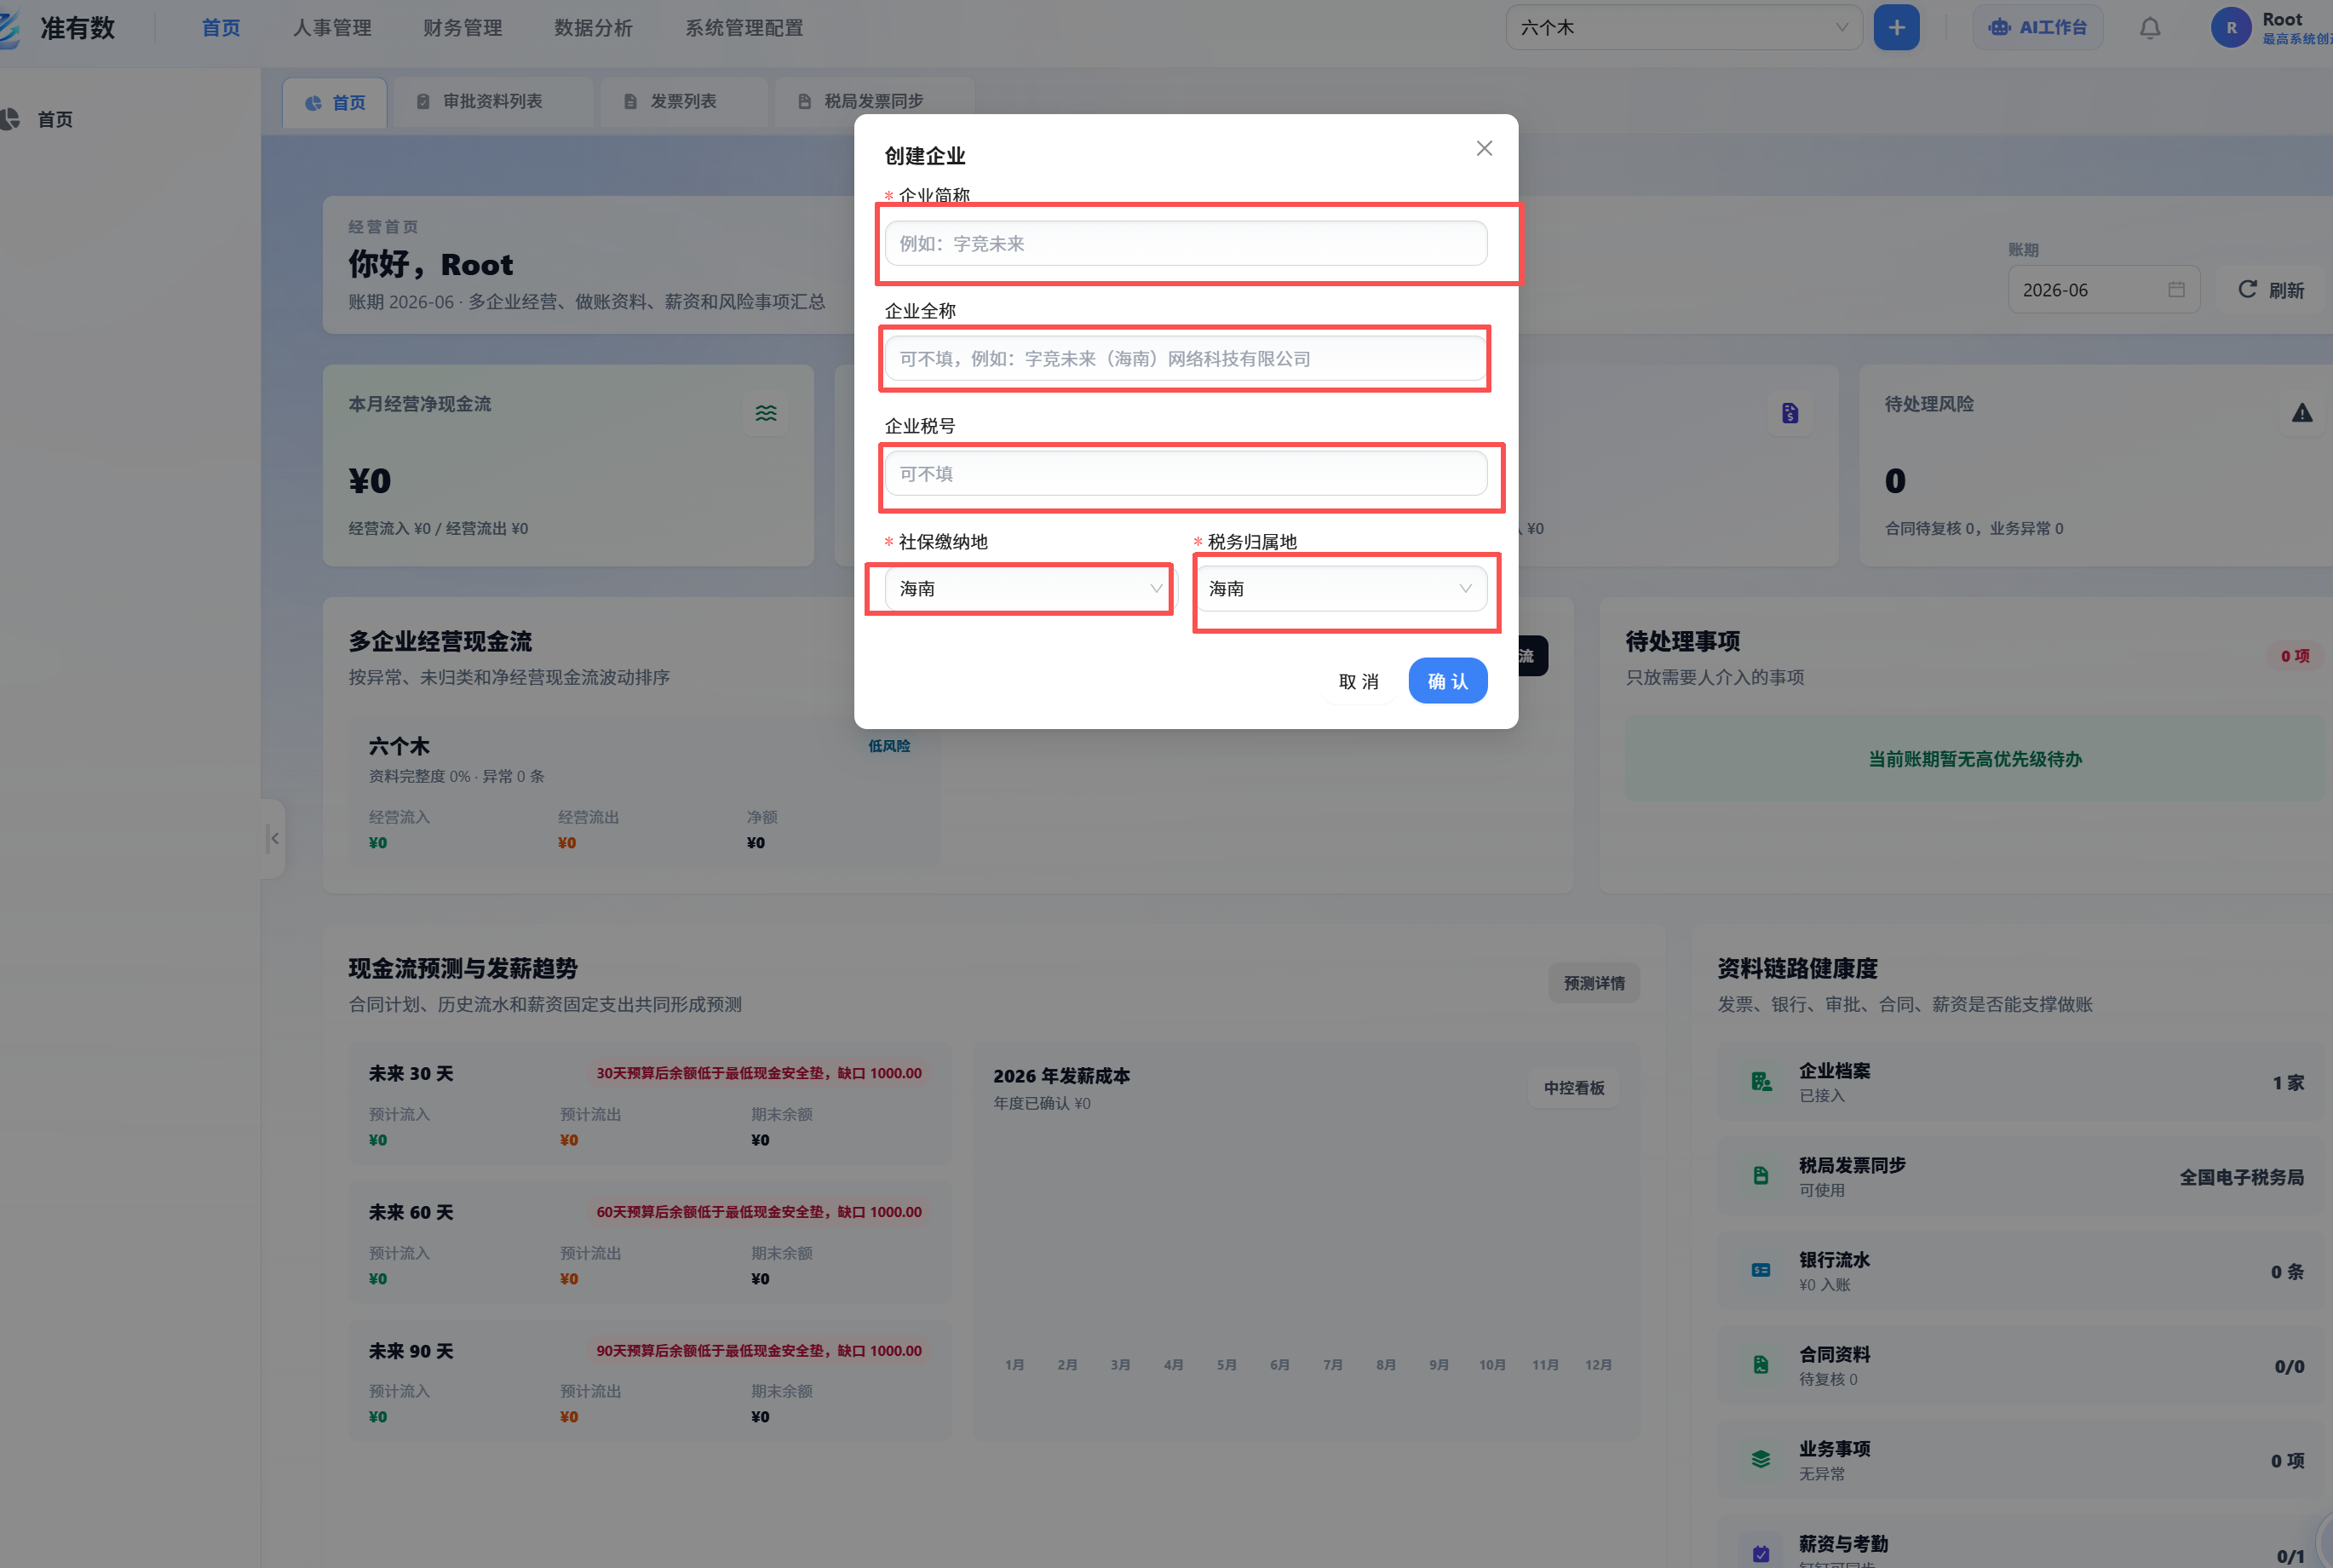Click the cash flow waves icon
The width and height of the screenshot is (2333, 1568).
766,413
